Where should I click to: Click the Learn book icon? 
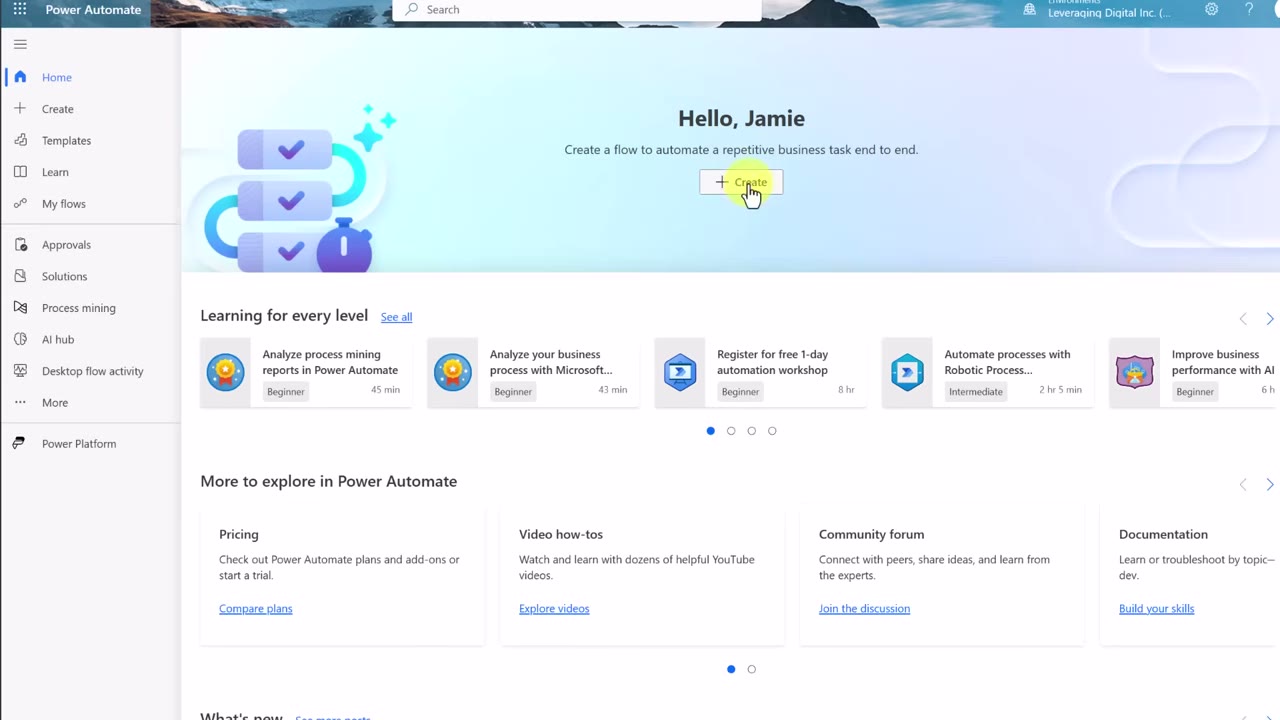(20, 172)
